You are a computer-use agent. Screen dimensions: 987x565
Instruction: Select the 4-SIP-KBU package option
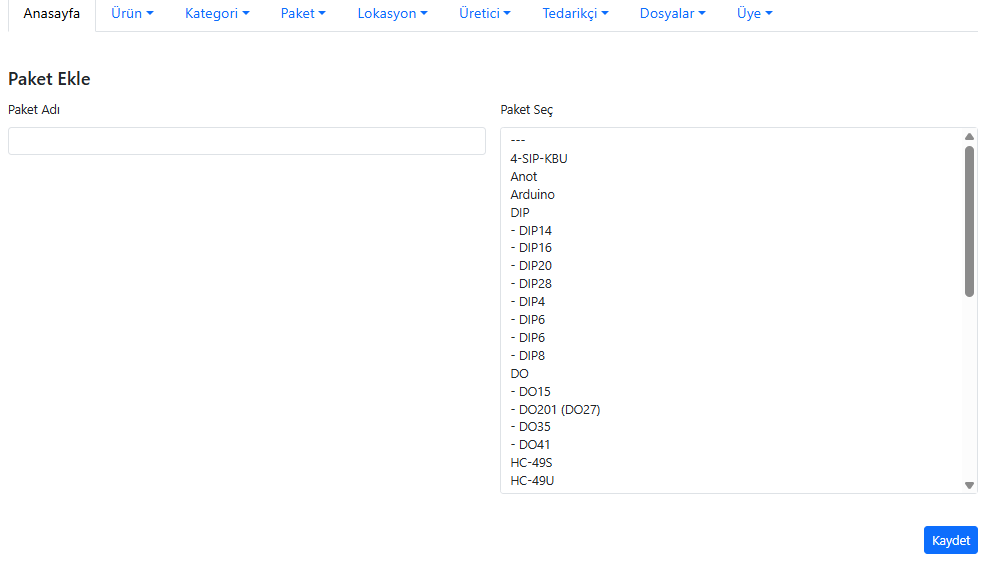(539, 158)
